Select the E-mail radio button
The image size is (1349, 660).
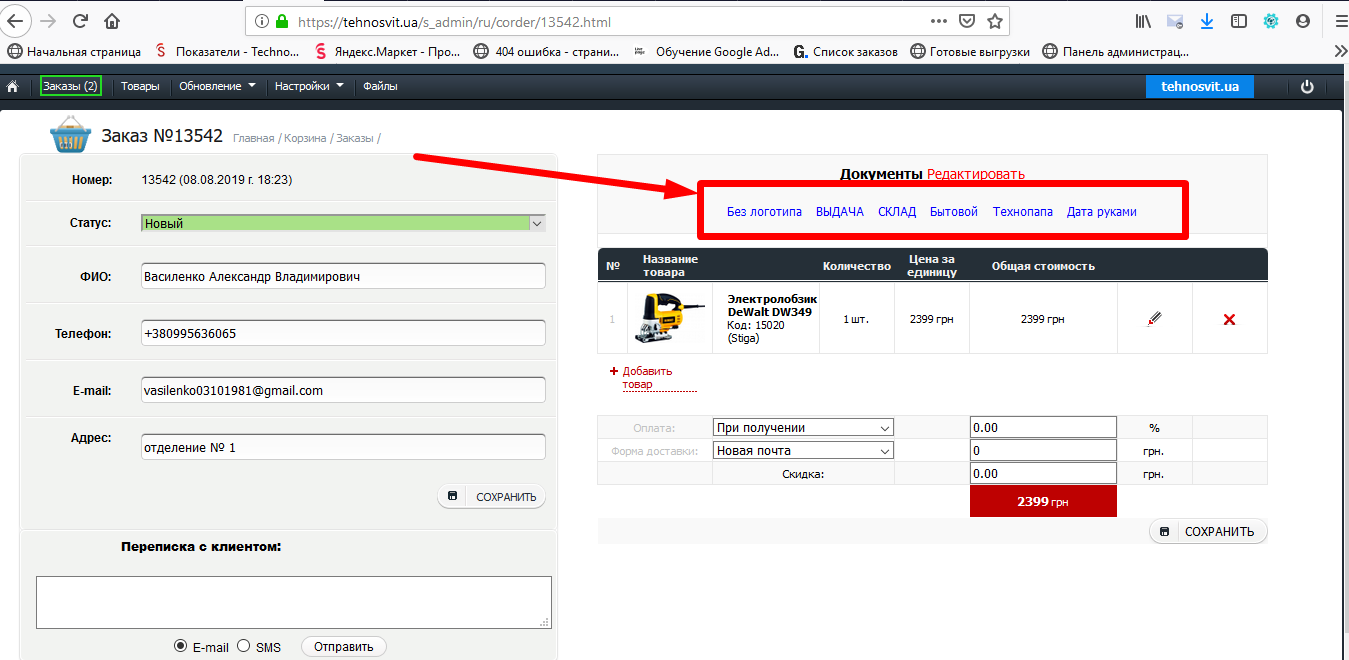(181, 646)
